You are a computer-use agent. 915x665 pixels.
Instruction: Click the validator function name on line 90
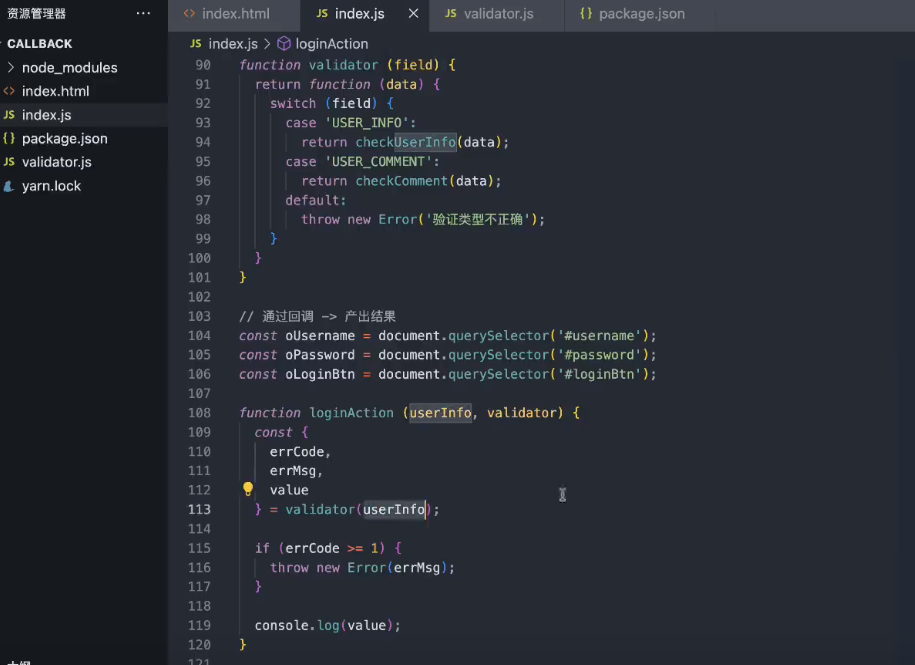(x=343, y=65)
